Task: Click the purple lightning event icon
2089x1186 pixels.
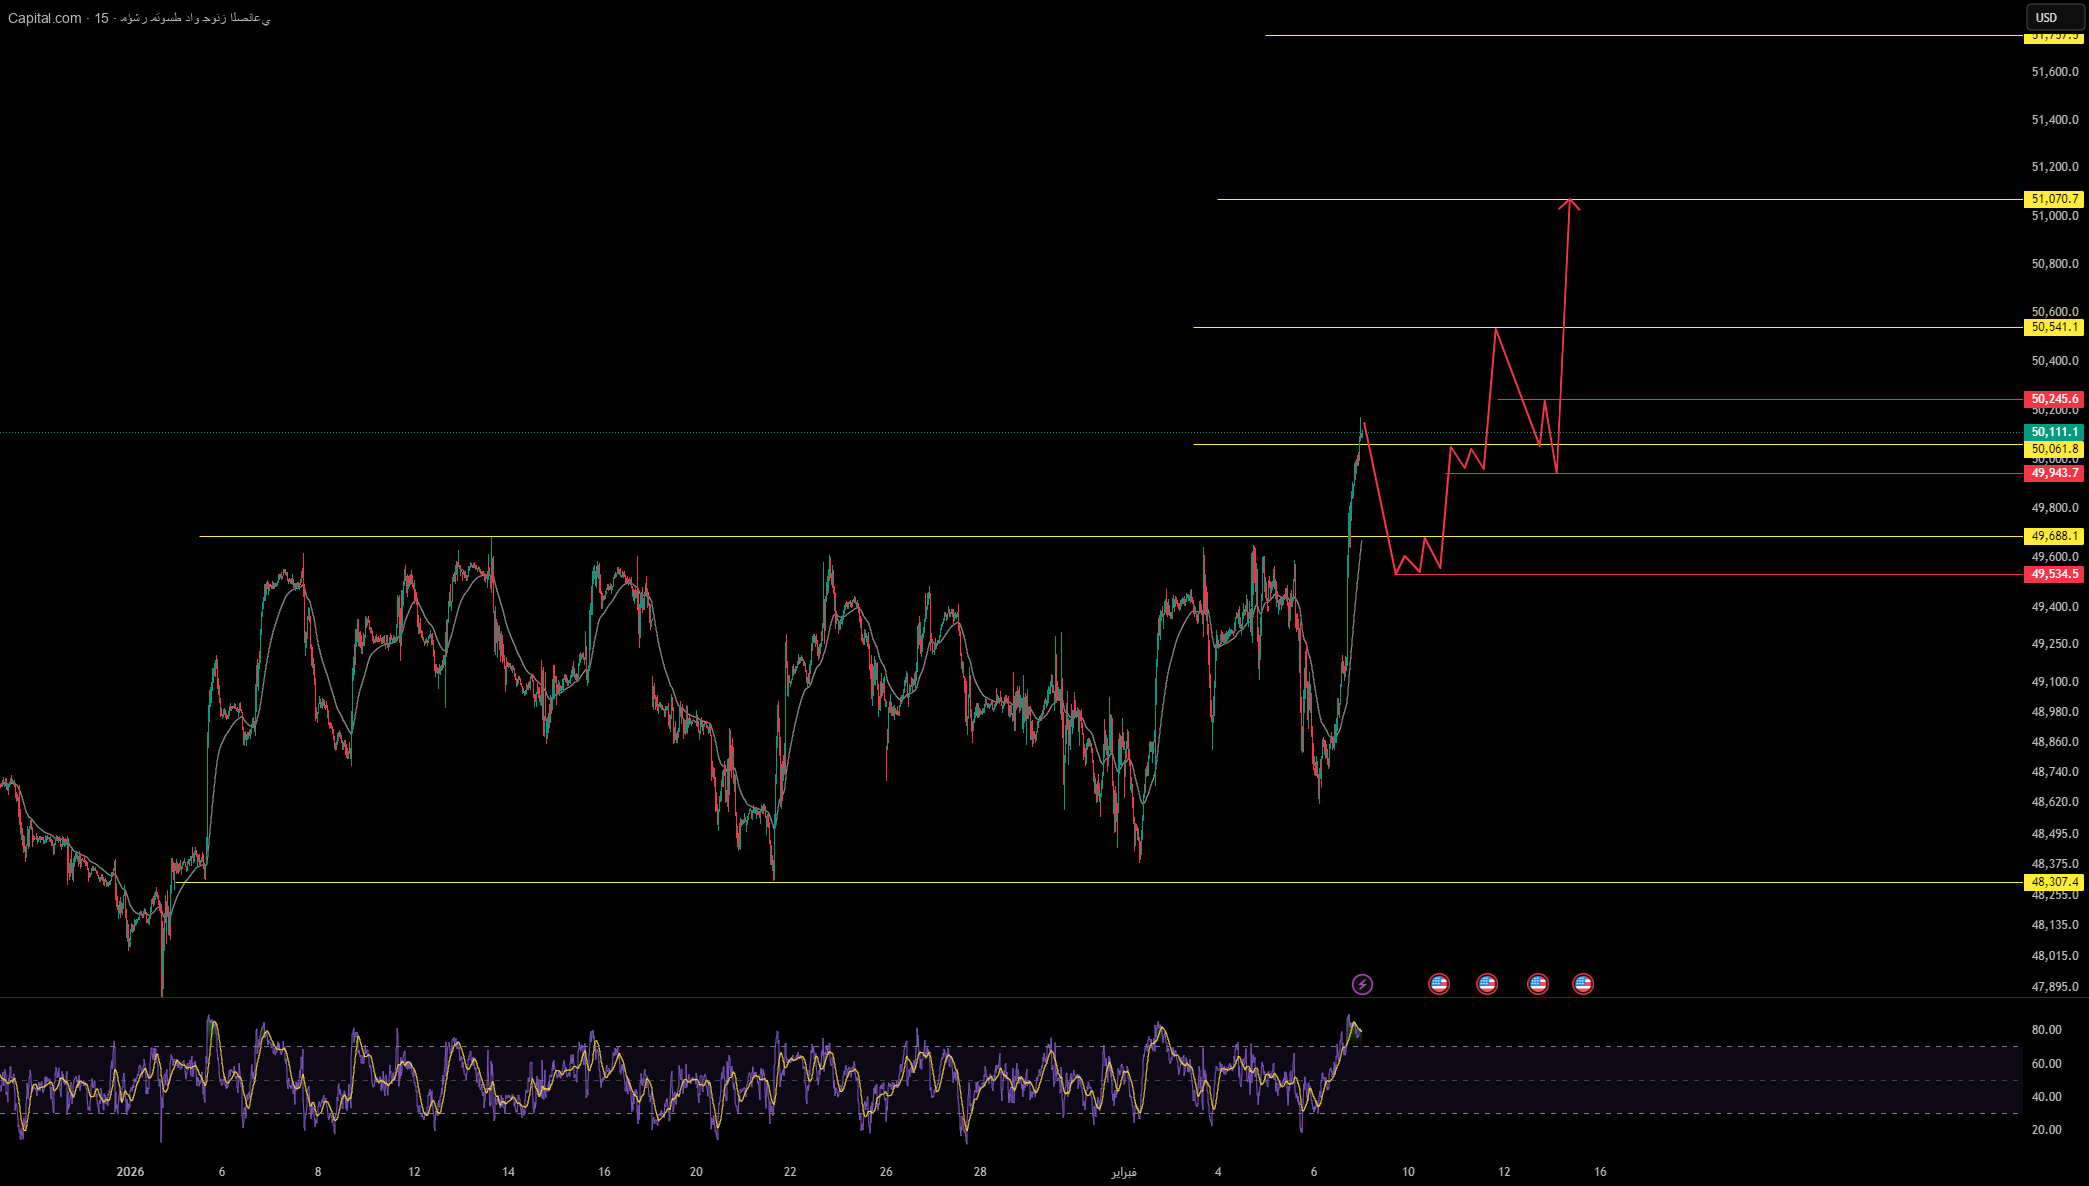Action: [x=1362, y=985]
